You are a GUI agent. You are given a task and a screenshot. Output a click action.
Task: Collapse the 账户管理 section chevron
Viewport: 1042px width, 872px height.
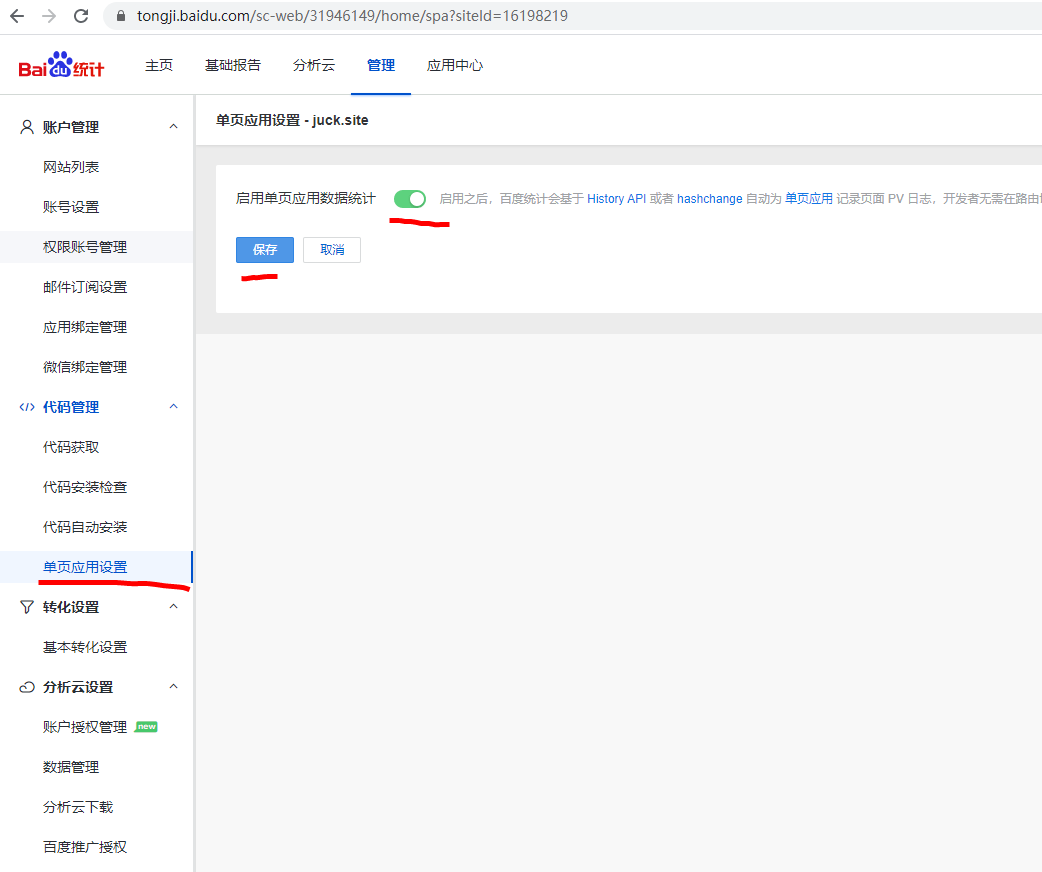[x=173, y=127]
